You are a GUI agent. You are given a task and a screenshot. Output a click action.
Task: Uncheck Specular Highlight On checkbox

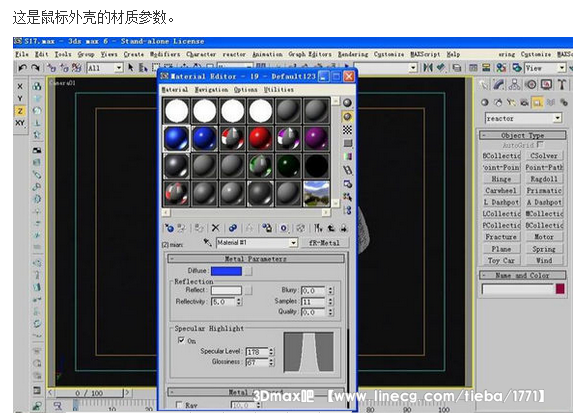pyautogui.click(x=181, y=340)
